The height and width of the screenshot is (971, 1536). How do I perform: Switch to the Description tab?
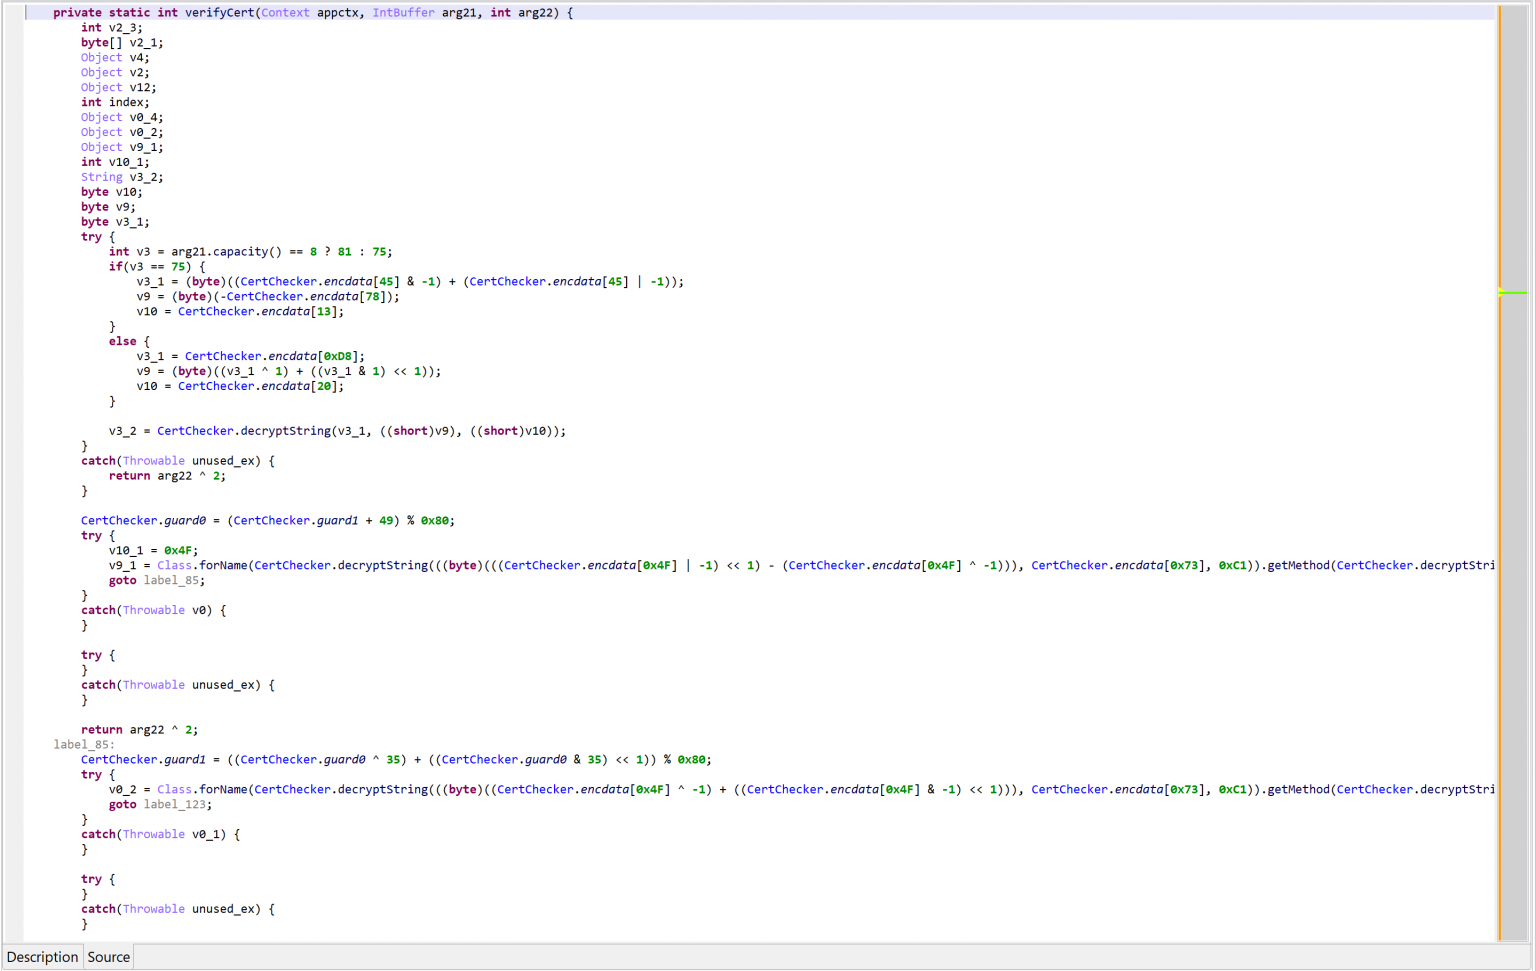point(42,957)
